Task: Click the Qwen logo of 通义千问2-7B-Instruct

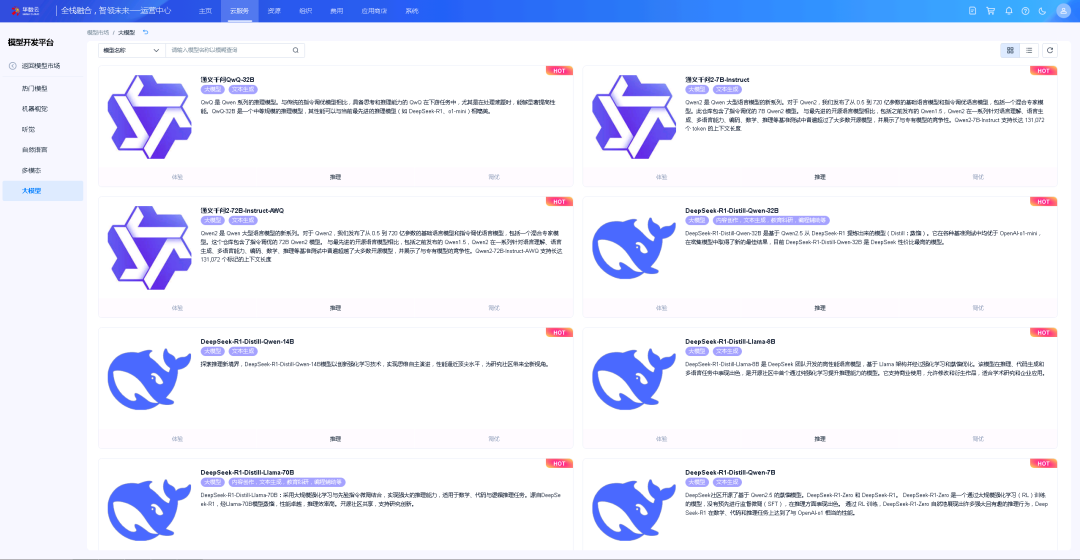Action: coord(634,117)
